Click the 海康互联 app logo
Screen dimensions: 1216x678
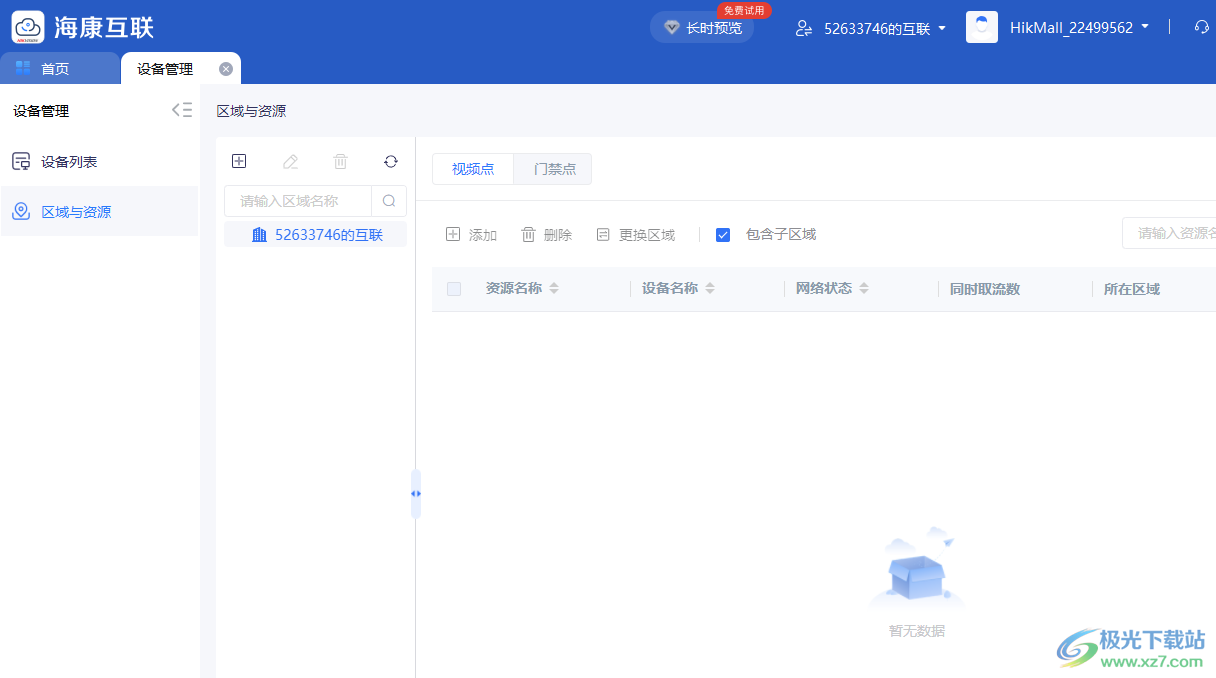[x=27, y=27]
